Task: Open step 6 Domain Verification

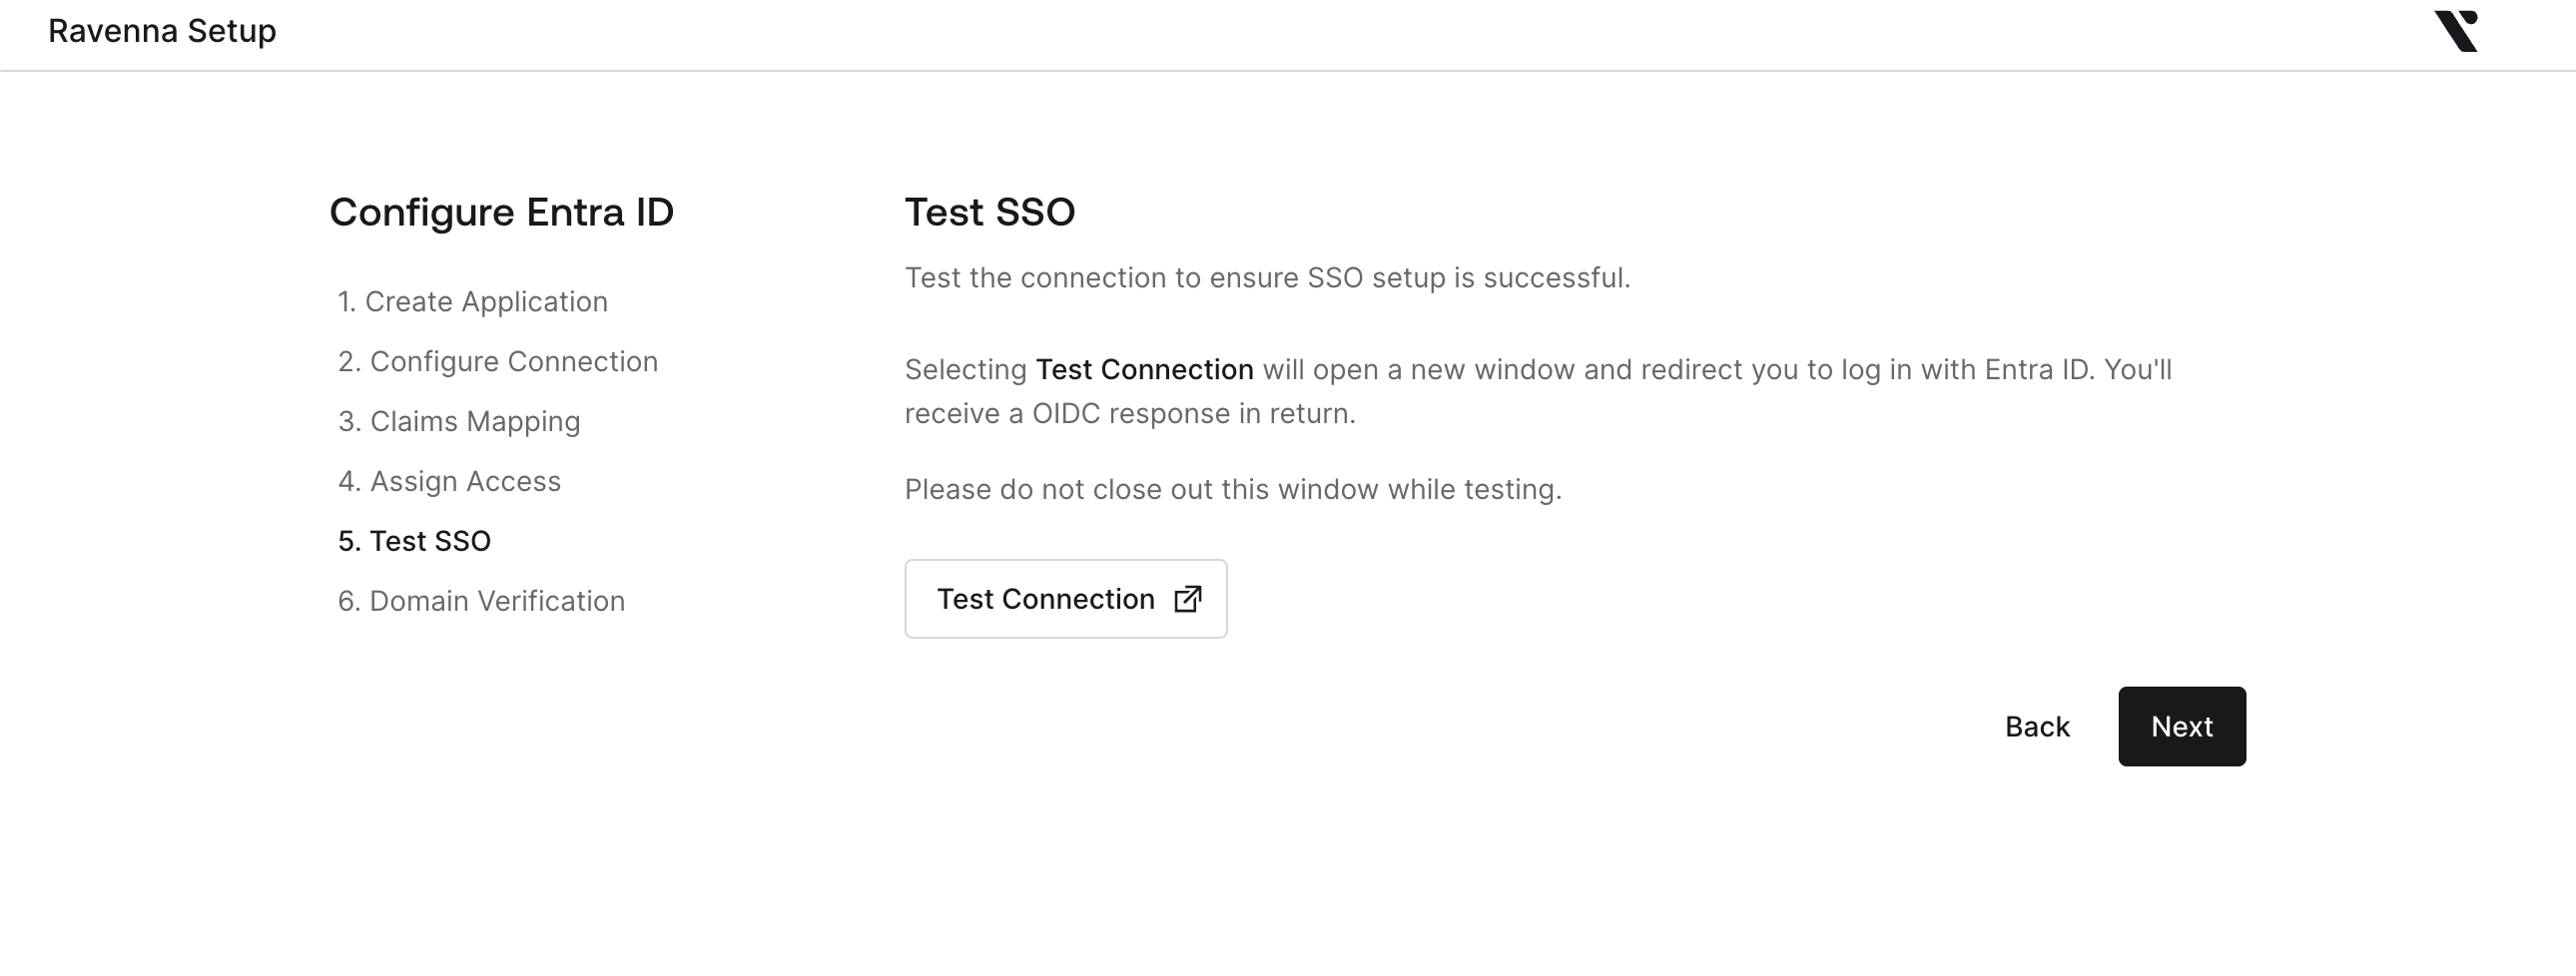Action: [x=481, y=602]
